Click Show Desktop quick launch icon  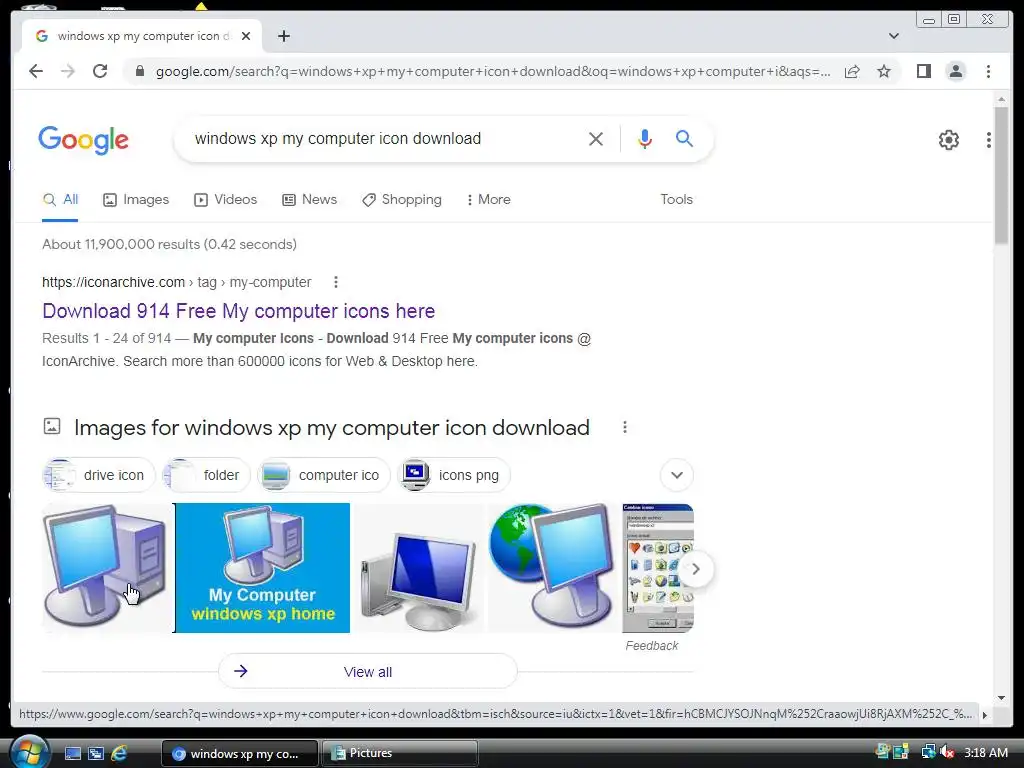72,754
